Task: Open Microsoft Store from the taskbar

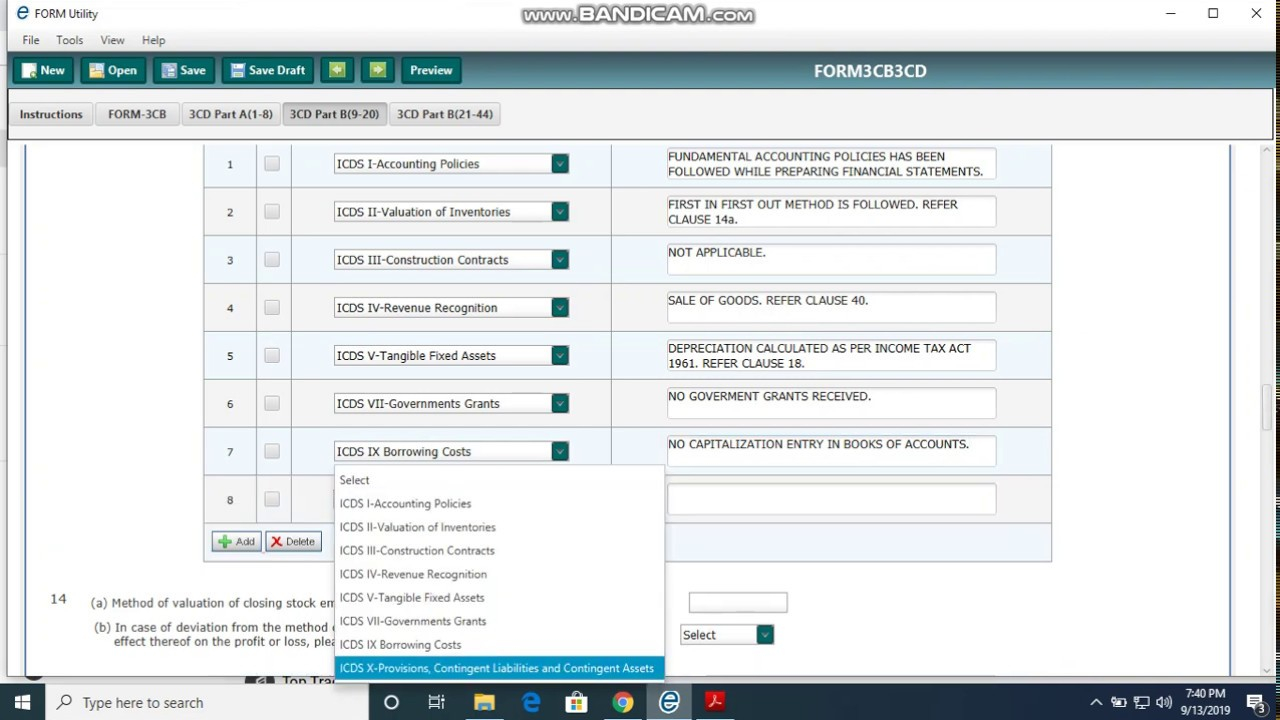Action: (576, 702)
